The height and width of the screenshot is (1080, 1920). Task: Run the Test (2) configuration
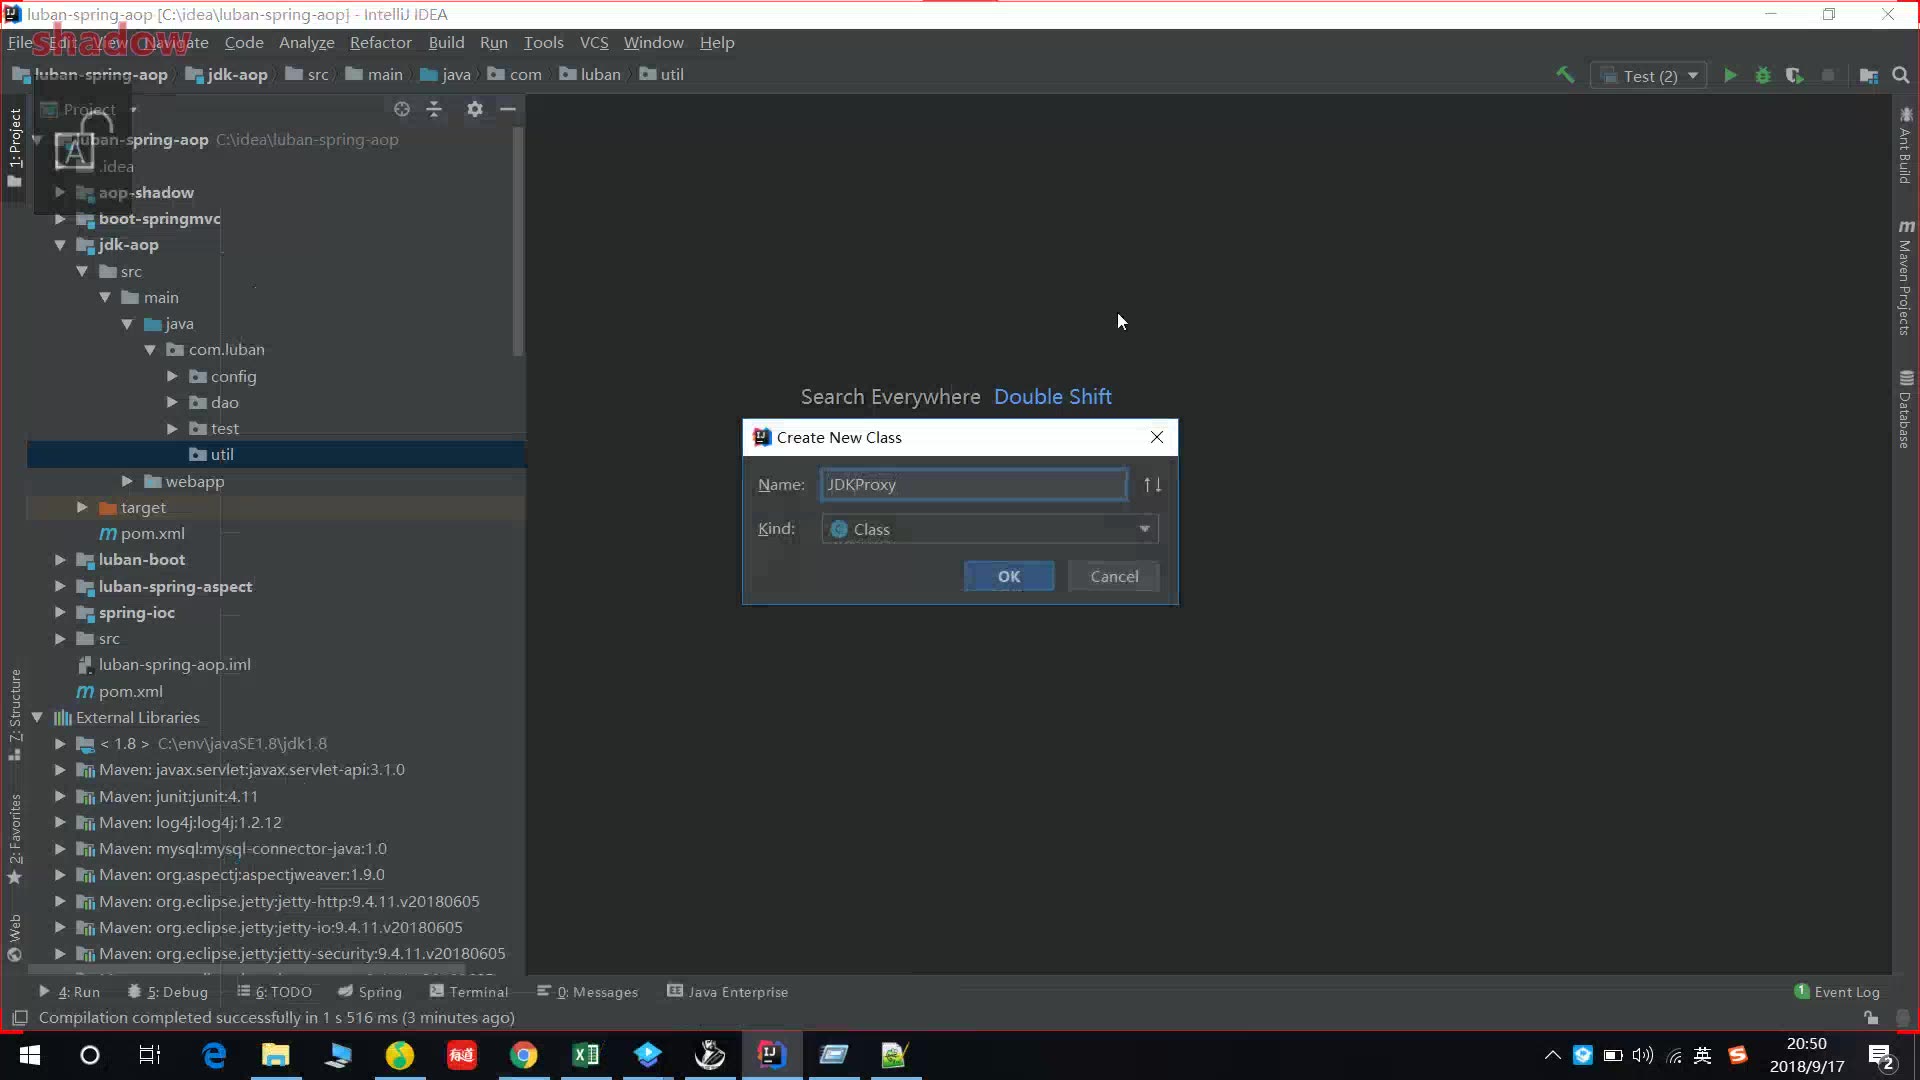pos(1730,75)
